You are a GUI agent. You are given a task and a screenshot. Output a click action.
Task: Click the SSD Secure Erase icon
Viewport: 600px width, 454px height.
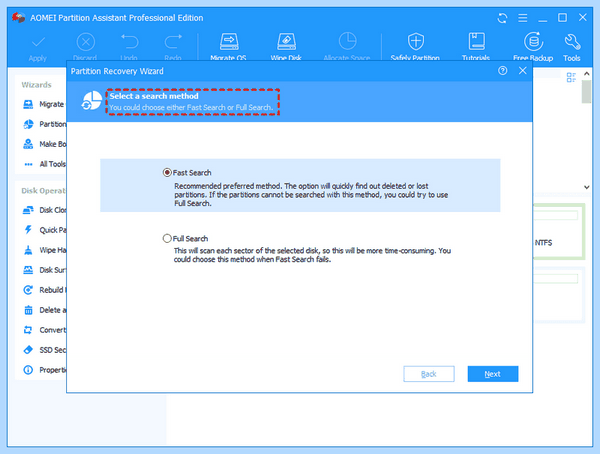(28, 350)
